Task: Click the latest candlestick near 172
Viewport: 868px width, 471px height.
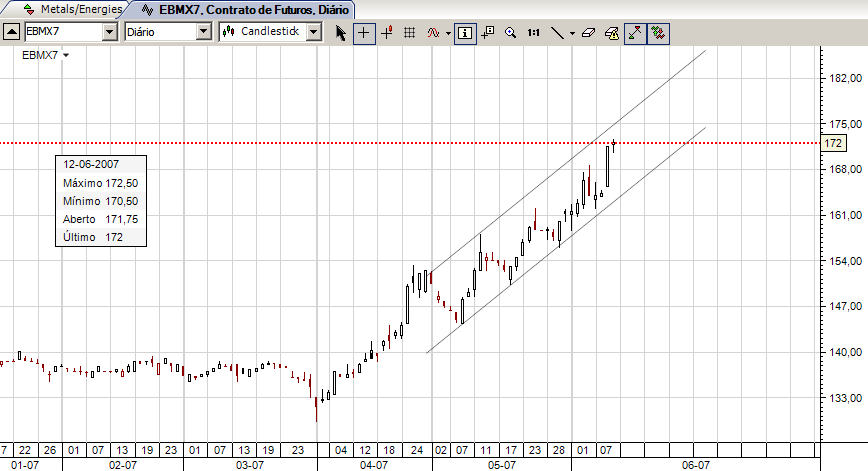Action: click(x=613, y=145)
